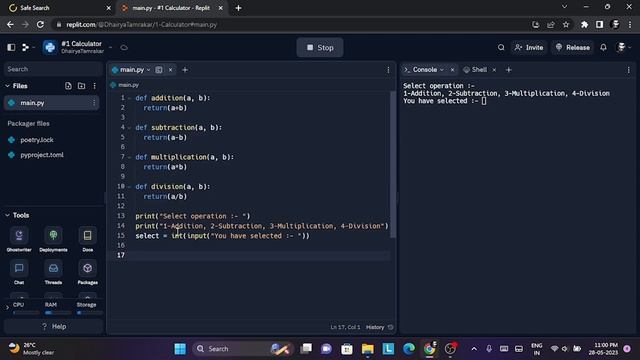Close the Shell tab
Screen dimensions: 640x360
494,70
